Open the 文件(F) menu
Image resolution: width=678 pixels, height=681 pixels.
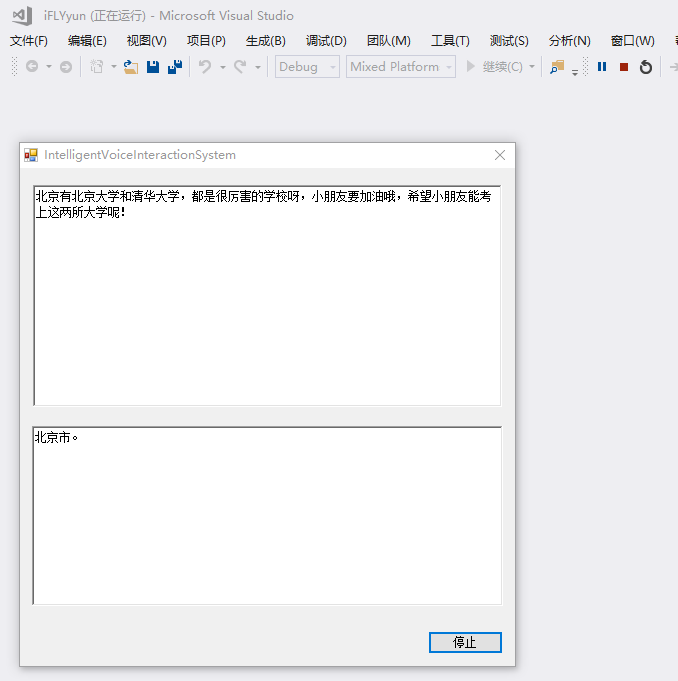point(29,41)
